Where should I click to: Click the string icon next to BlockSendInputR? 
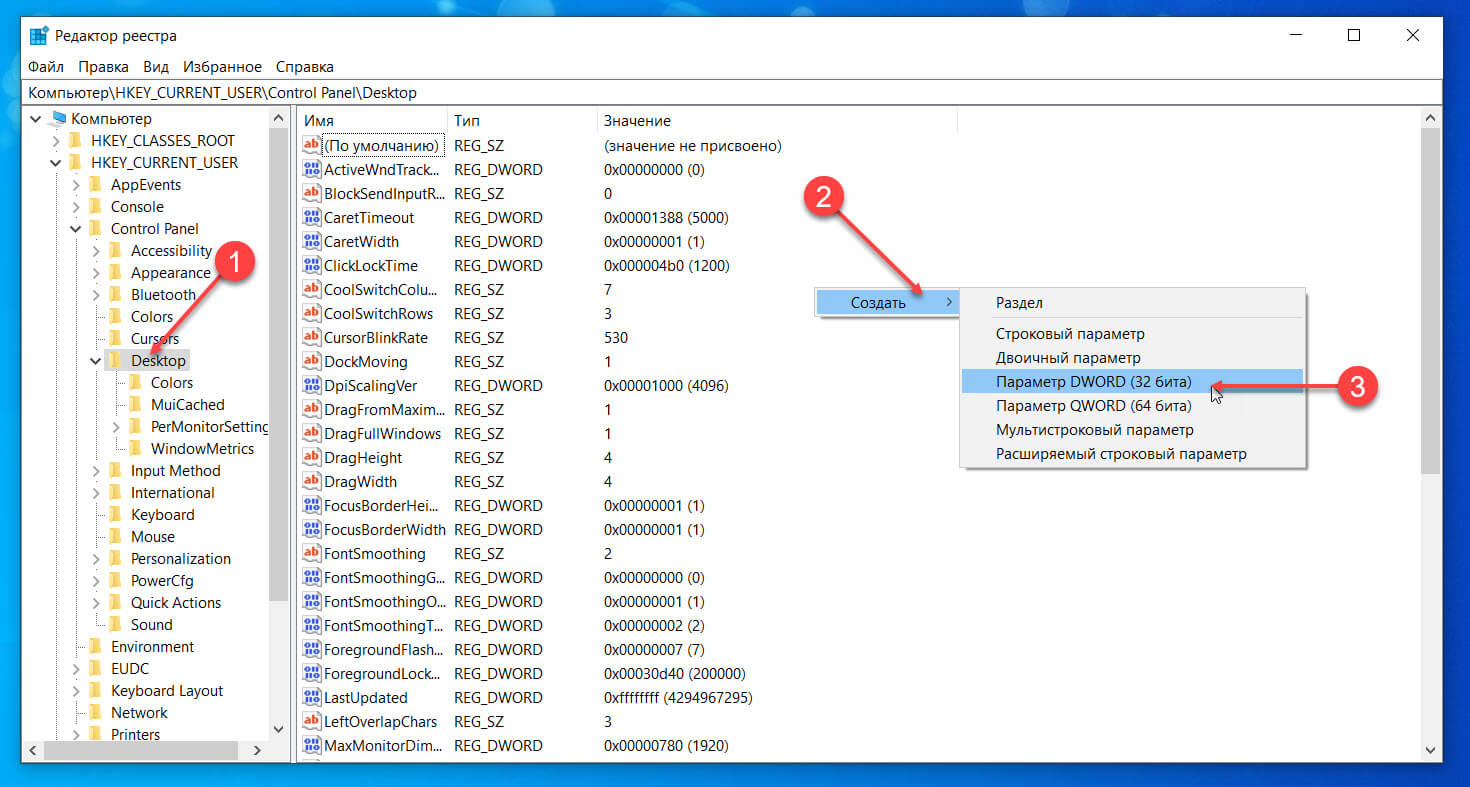click(311, 194)
